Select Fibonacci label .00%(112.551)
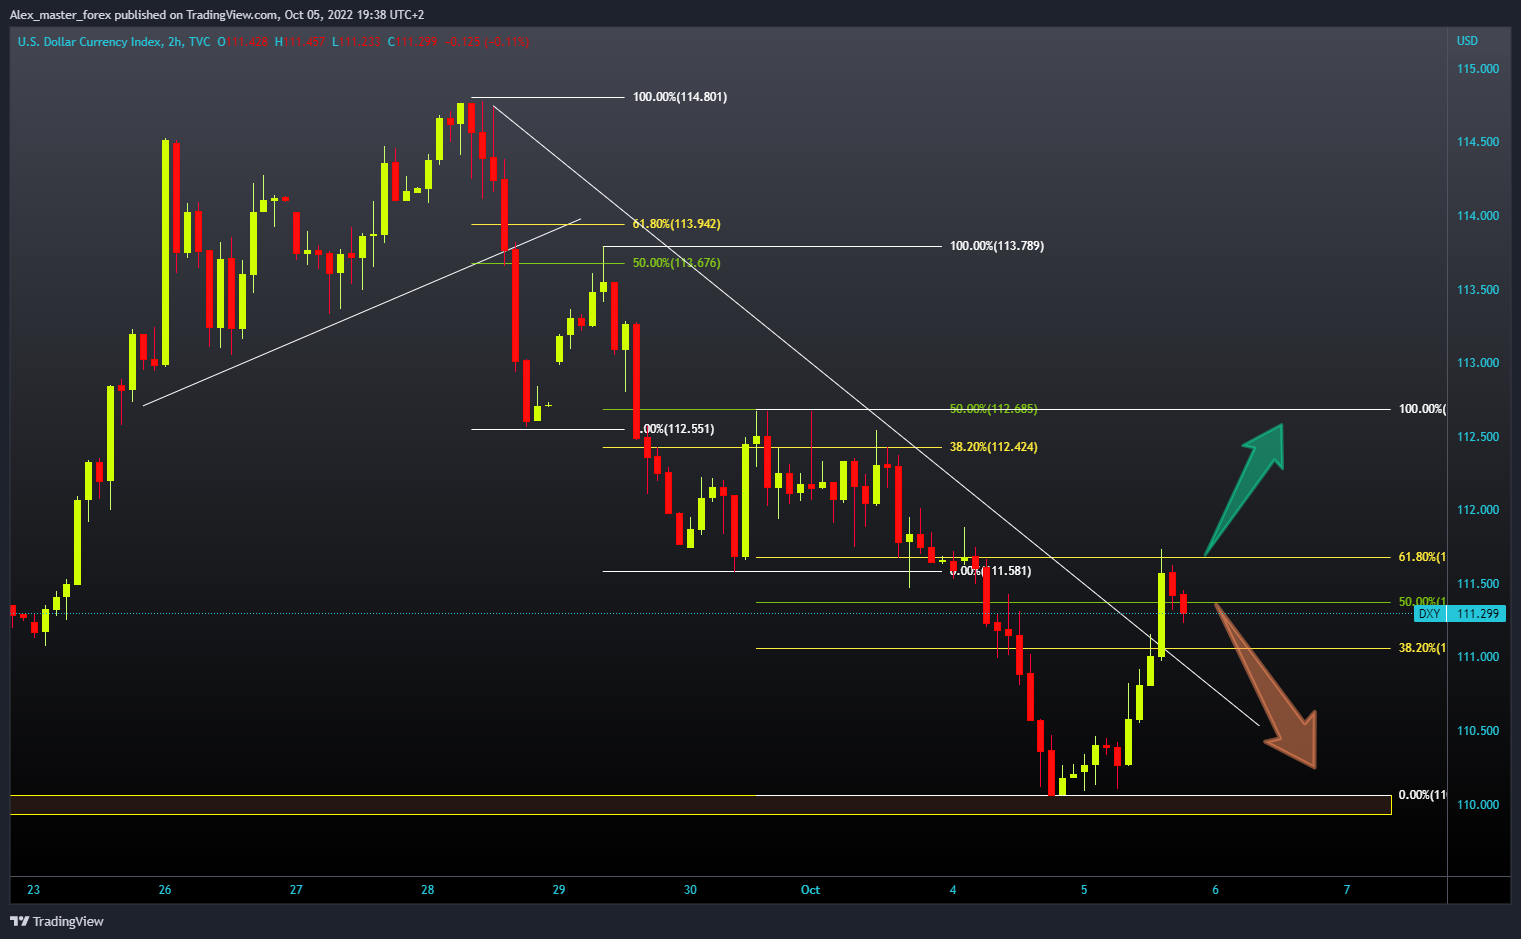The image size is (1521, 939). pyautogui.click(x=675, y=429)
